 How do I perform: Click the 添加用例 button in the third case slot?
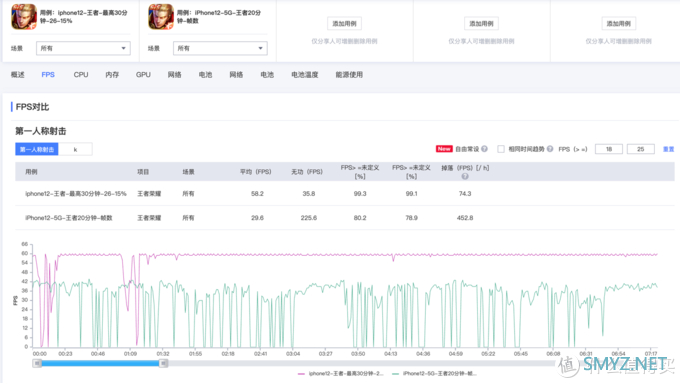344,23
